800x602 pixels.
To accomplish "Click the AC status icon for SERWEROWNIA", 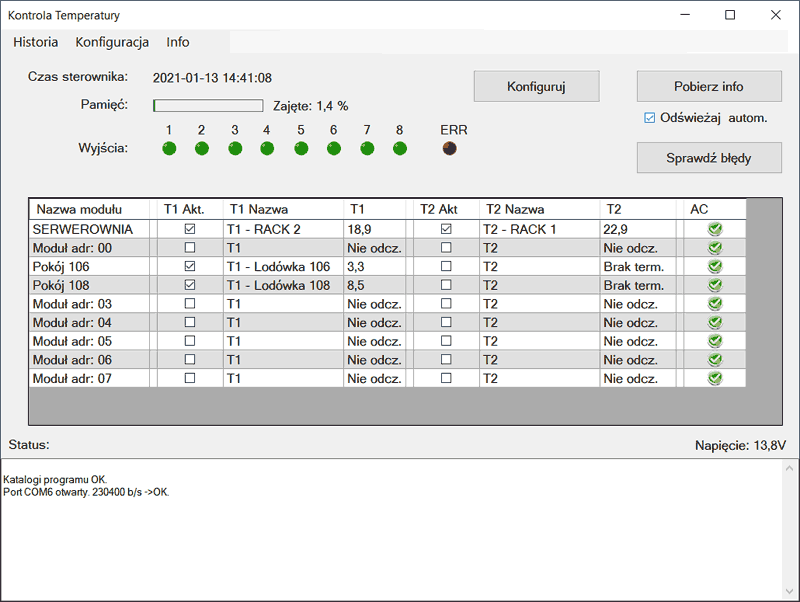I will (x=714, y=229).
